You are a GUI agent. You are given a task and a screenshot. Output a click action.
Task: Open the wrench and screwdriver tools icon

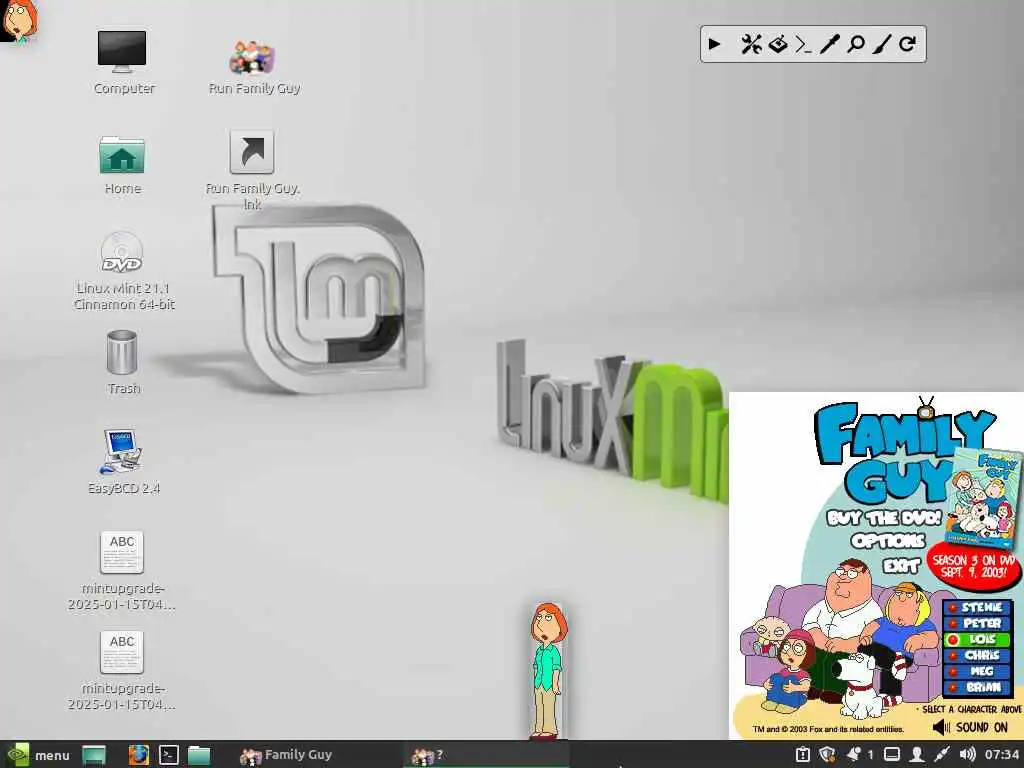751,44
